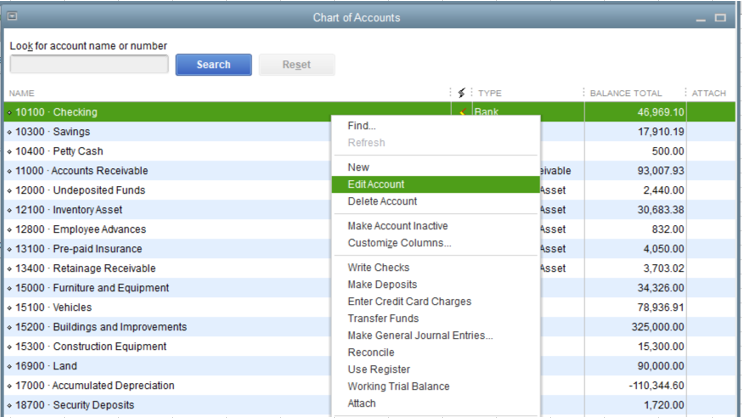Minimize the Chart of Accounts window
The image size is (742, 418).
[x=701, y=18]
